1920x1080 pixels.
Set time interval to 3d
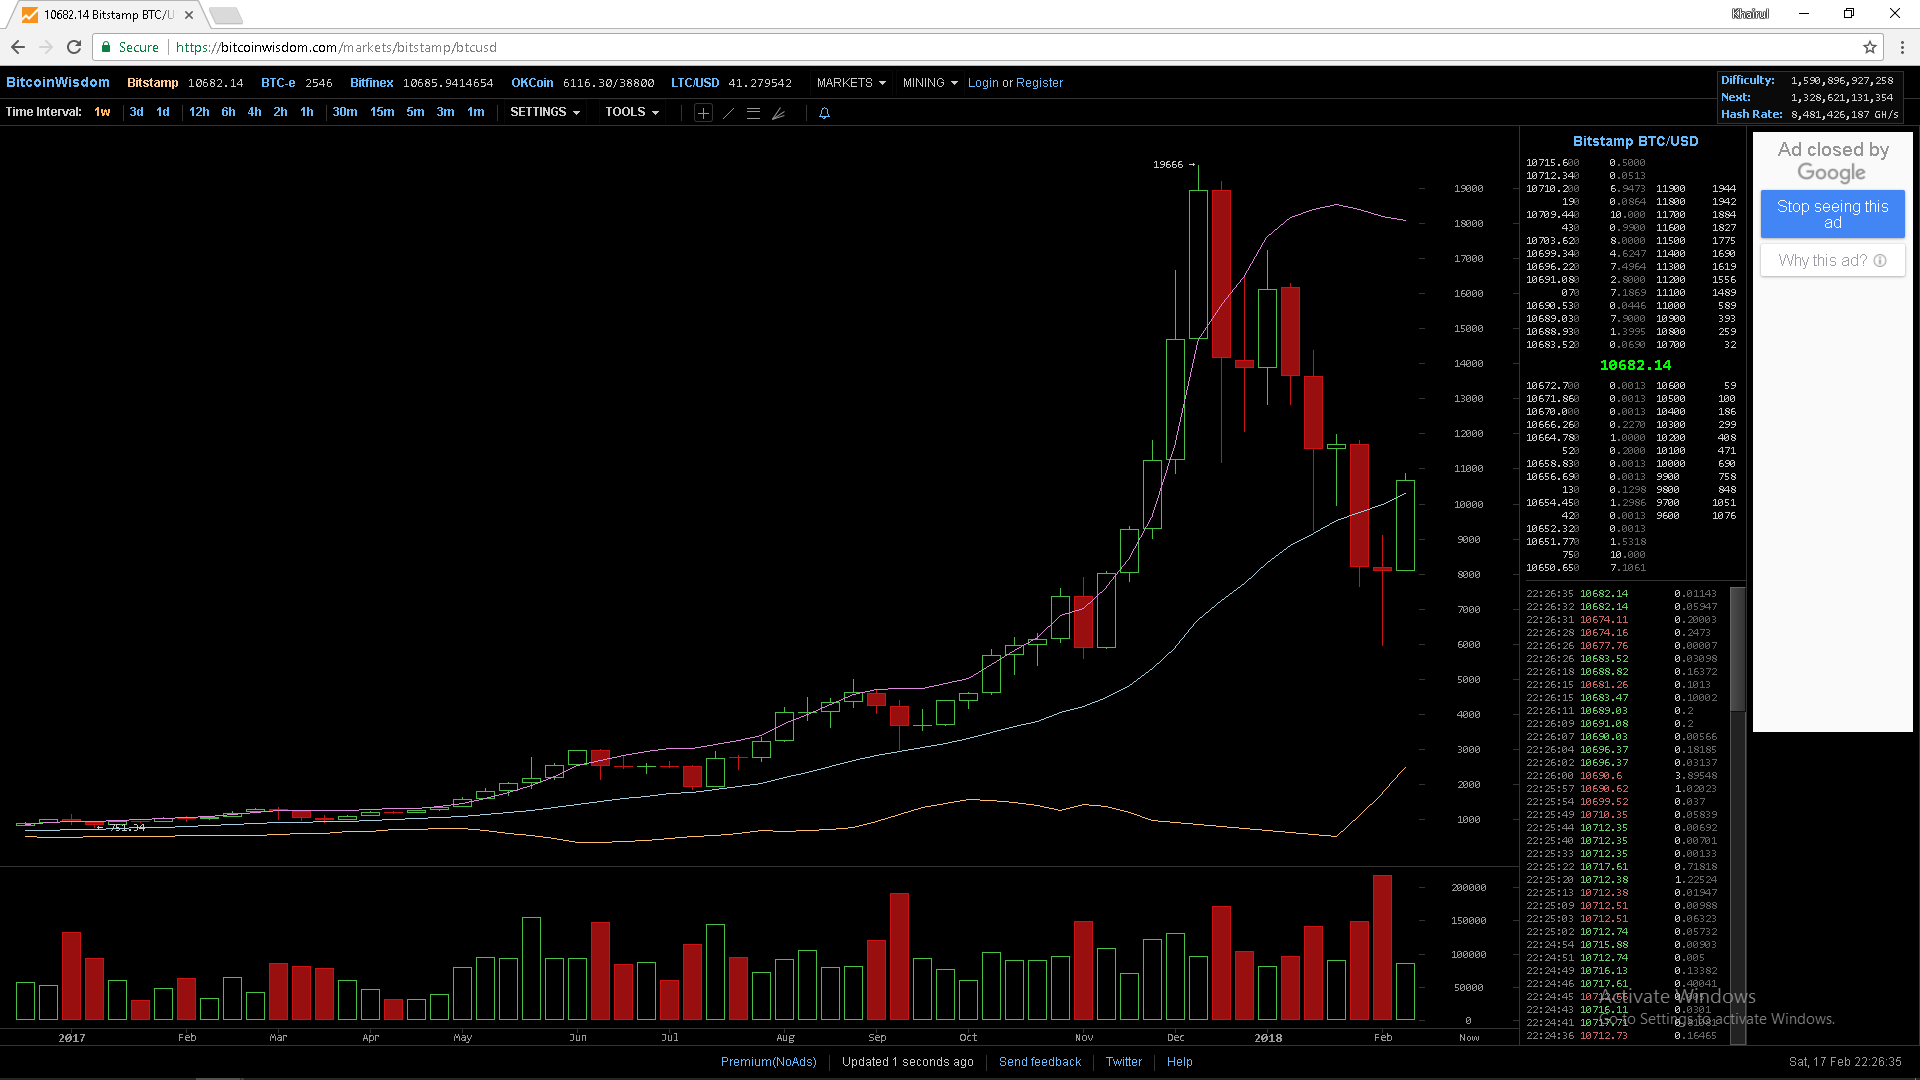137,112
